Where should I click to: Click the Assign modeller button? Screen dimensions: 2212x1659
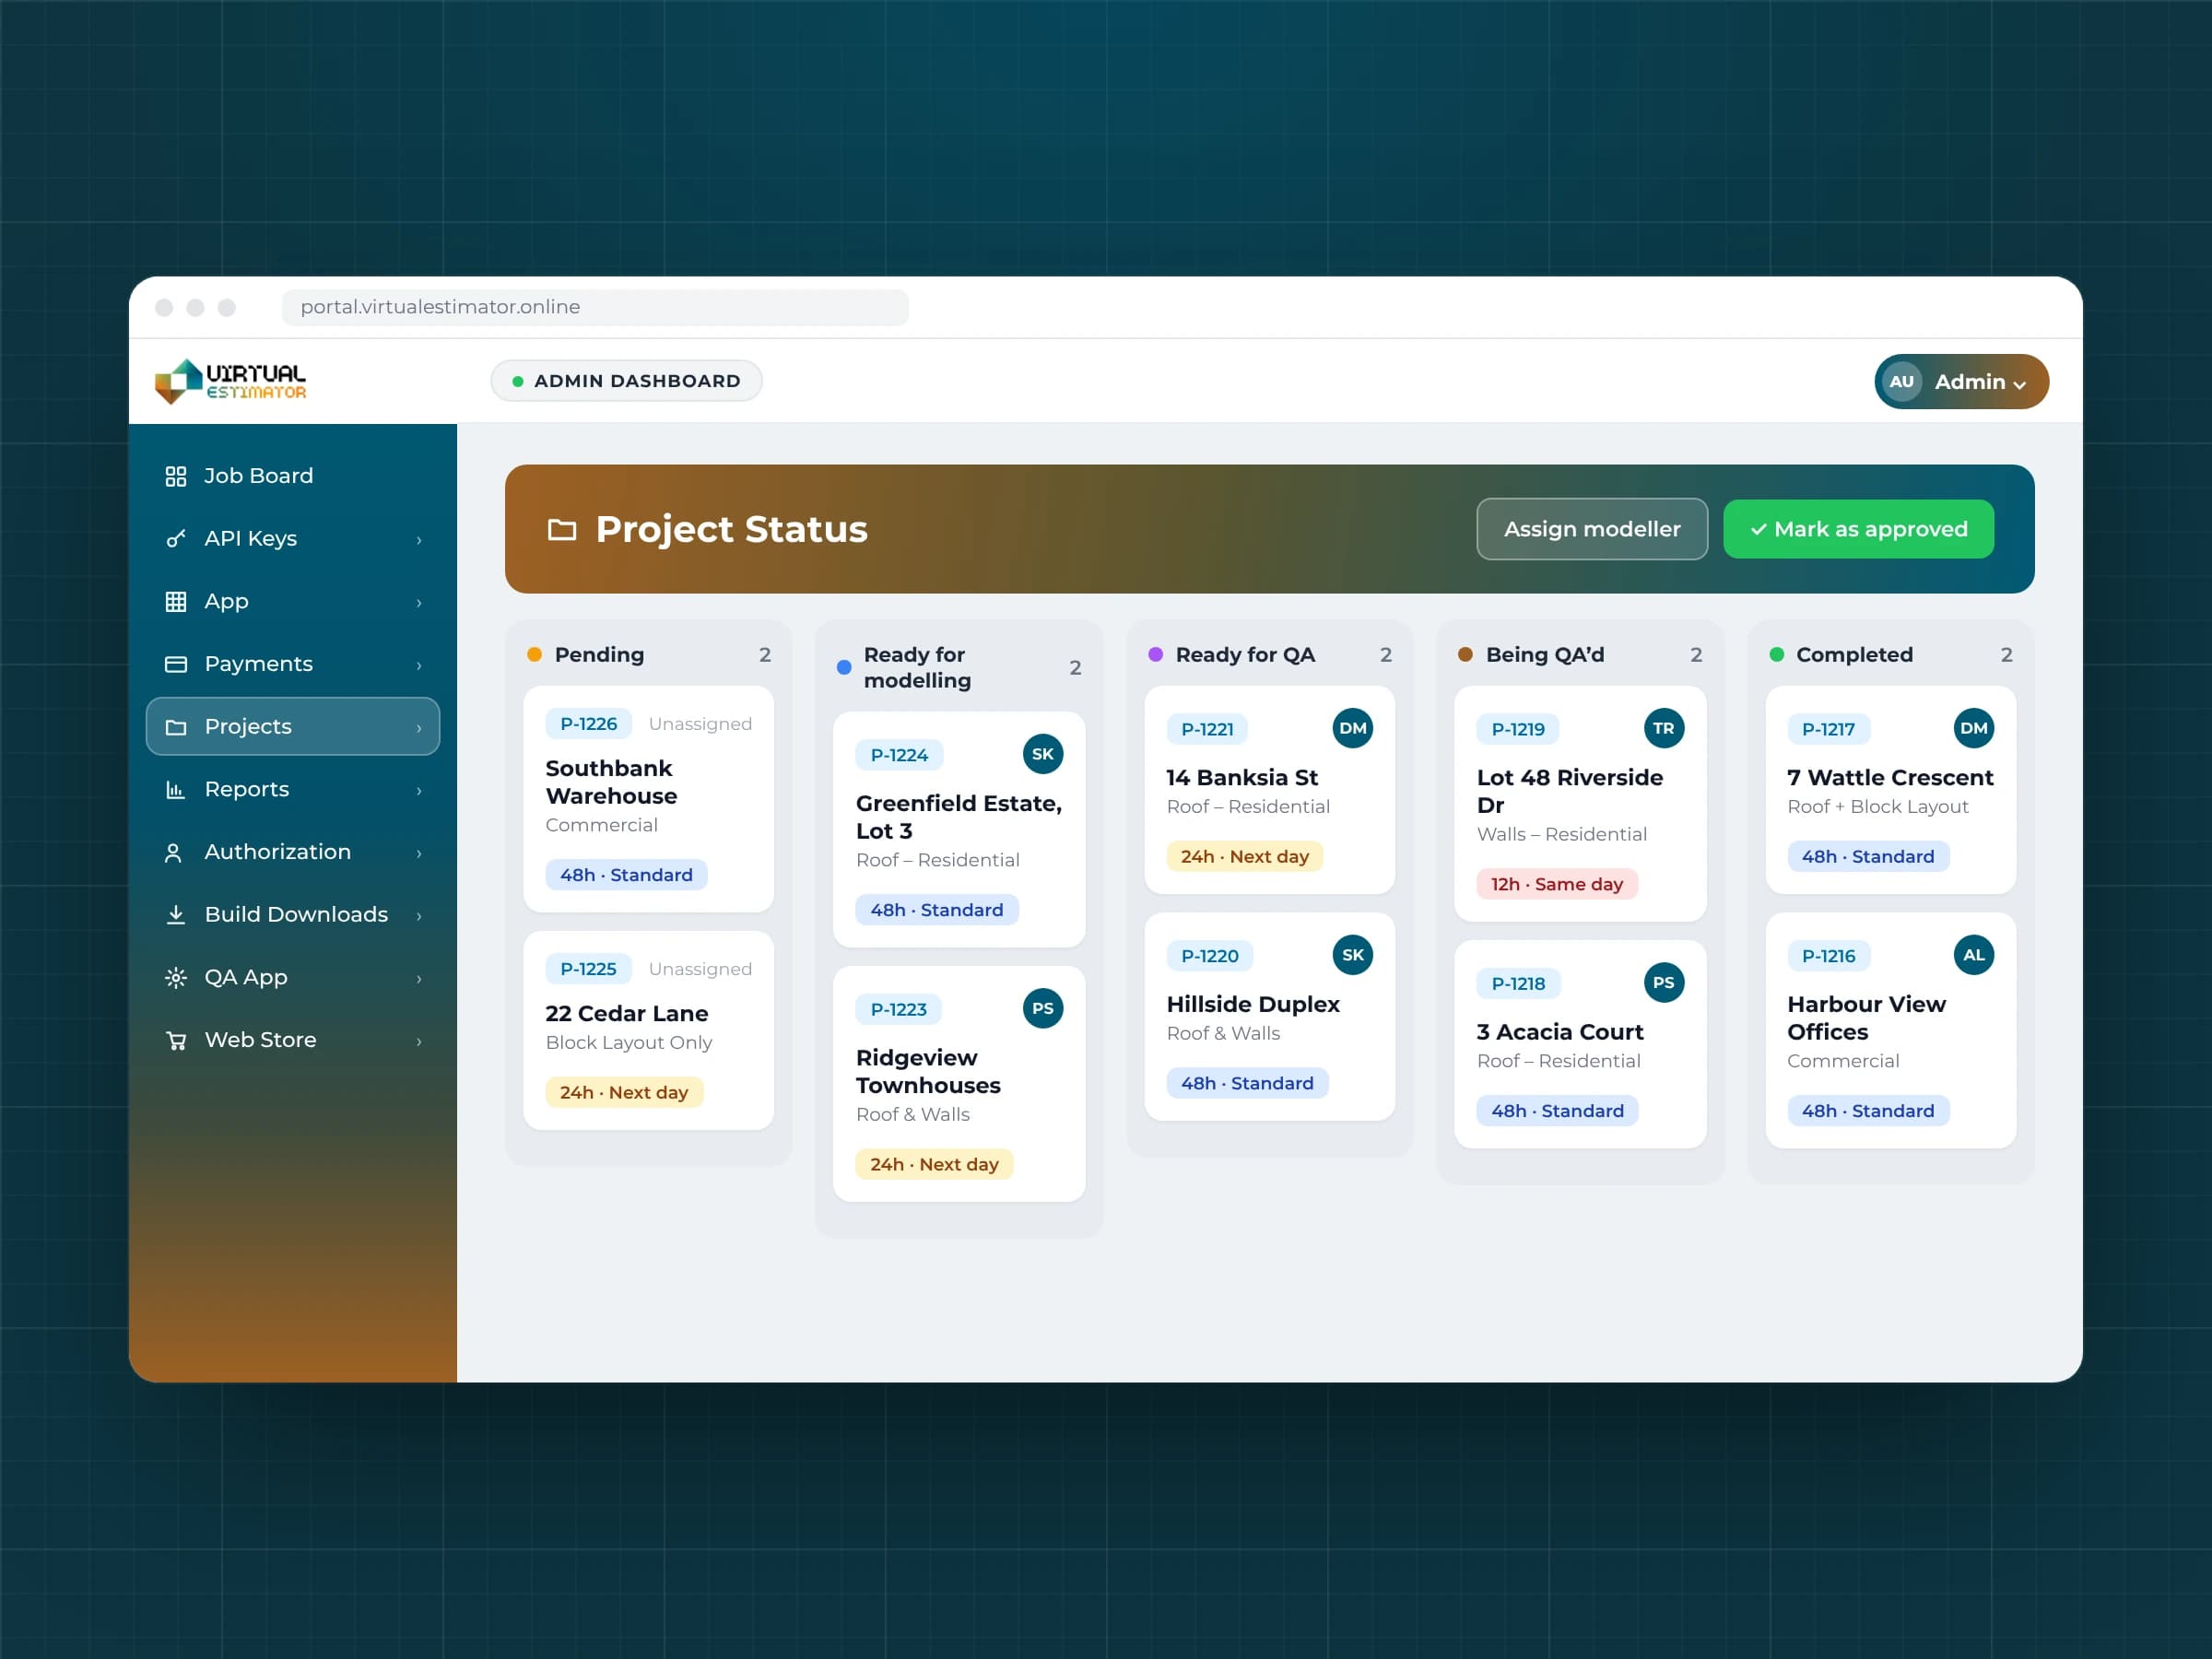1592,529
